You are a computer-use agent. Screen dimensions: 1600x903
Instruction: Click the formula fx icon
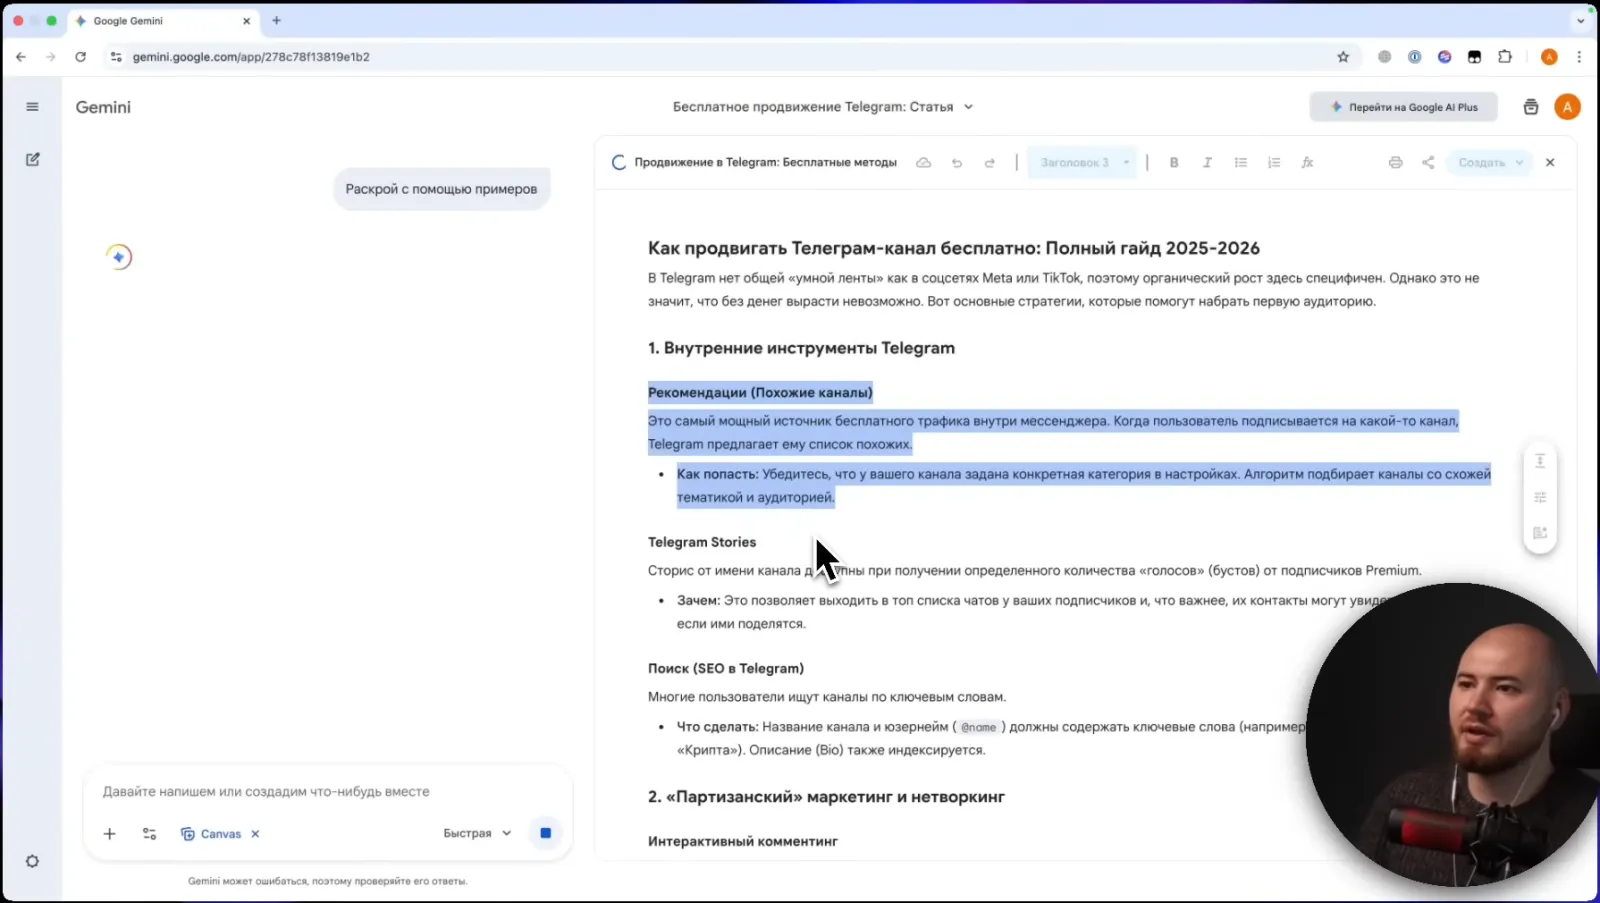coord(1307,162)
